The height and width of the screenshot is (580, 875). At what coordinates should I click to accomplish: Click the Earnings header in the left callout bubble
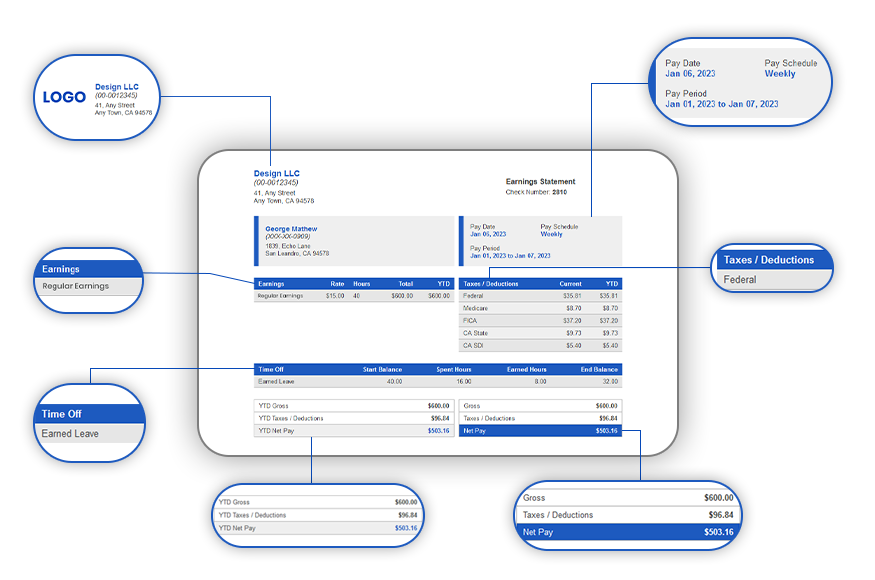click(x=61, y=269)
